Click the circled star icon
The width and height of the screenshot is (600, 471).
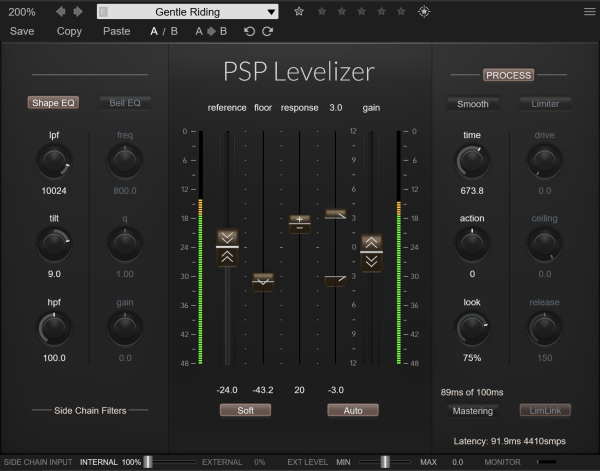424,12
